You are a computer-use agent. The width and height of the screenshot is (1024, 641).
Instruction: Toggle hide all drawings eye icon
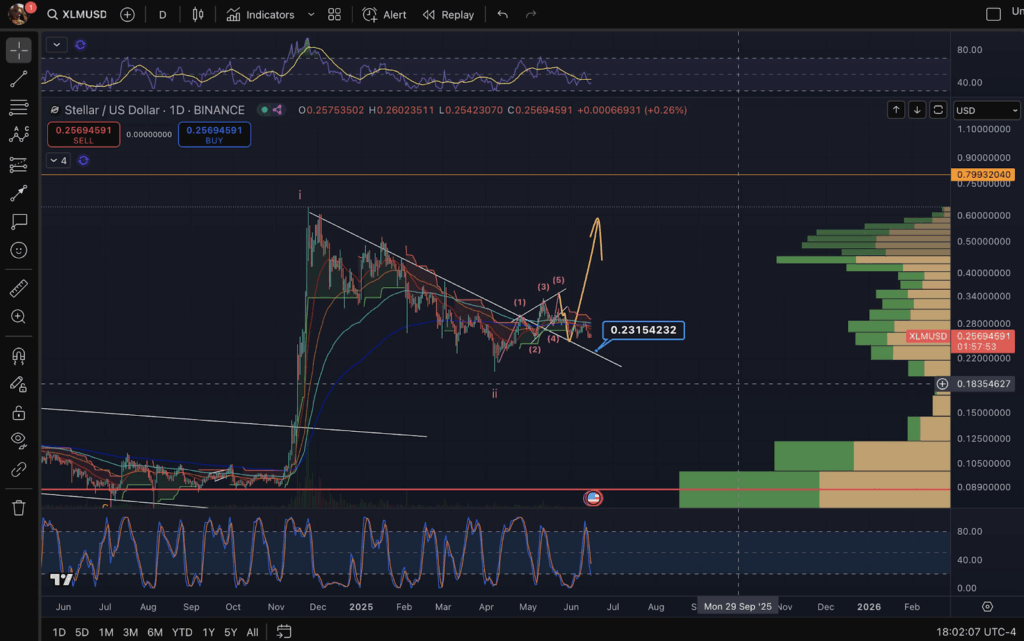(x=19, y=441)
